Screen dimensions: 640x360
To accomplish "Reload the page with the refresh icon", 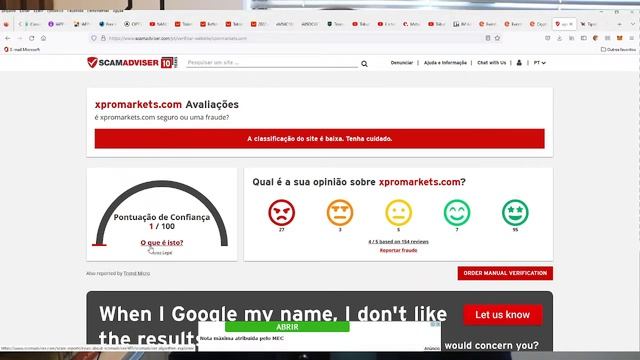I will (x=31, y=38).
